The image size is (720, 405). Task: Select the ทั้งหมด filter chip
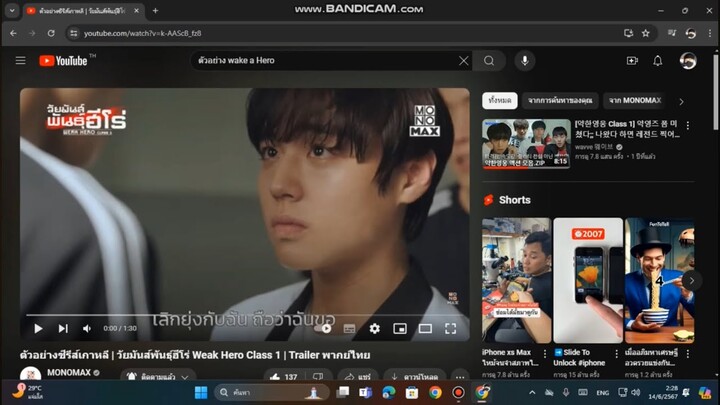click(500, 101)
